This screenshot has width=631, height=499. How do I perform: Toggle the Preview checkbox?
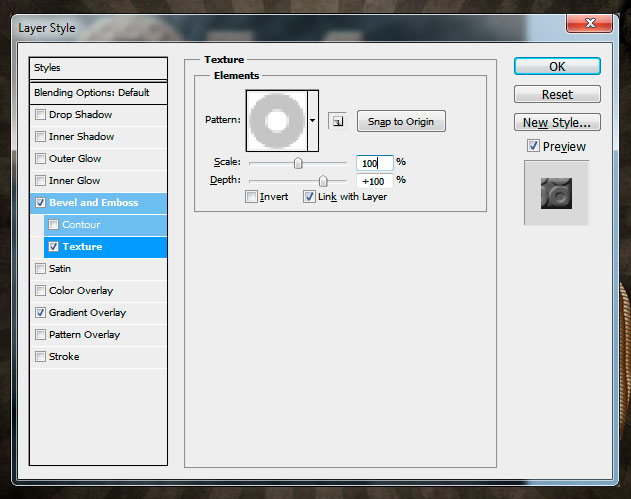click(534, 146)
